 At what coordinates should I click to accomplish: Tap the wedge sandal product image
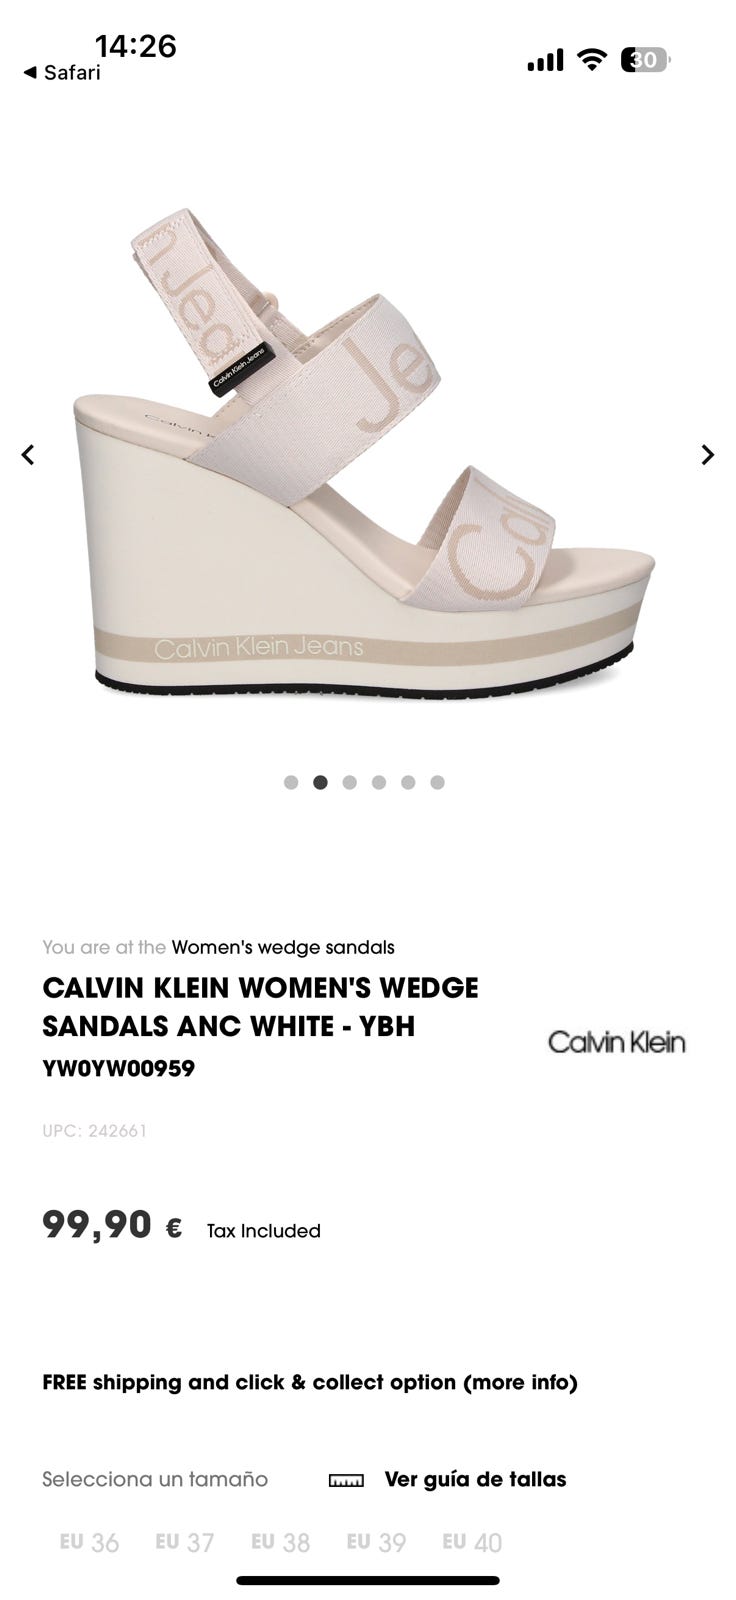pos(365,455)
